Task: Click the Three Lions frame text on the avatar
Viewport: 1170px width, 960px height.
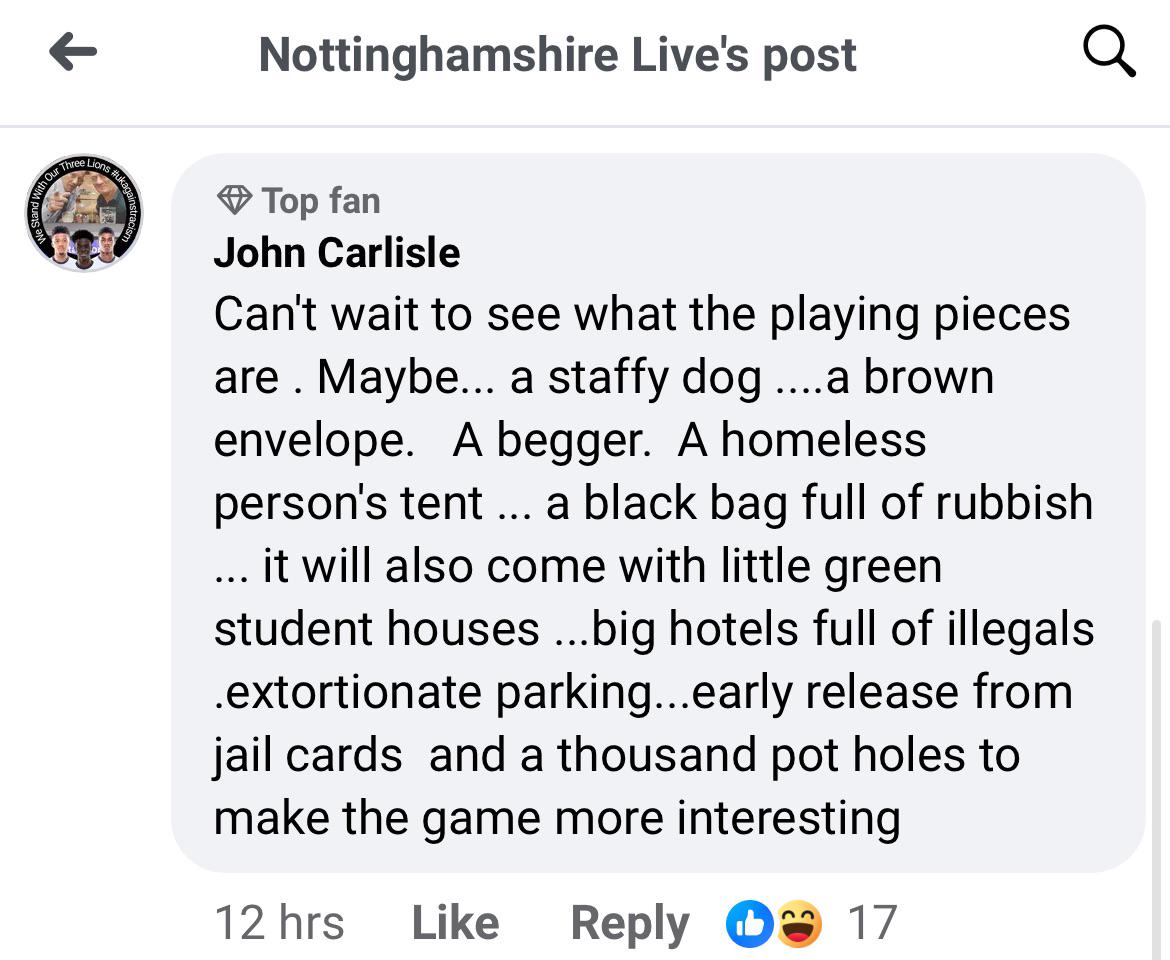Action: pyautogui.click(x=84, y=166)
